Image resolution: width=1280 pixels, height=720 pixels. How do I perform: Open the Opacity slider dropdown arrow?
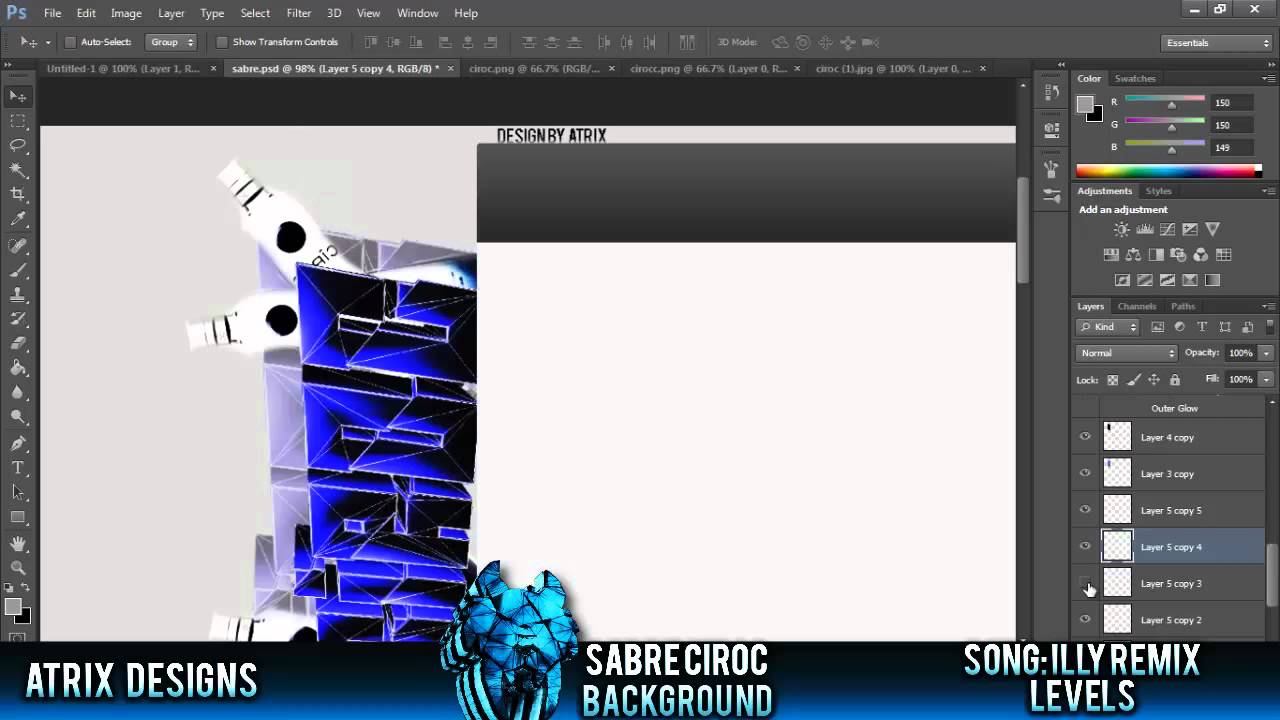pos(1266,353)
